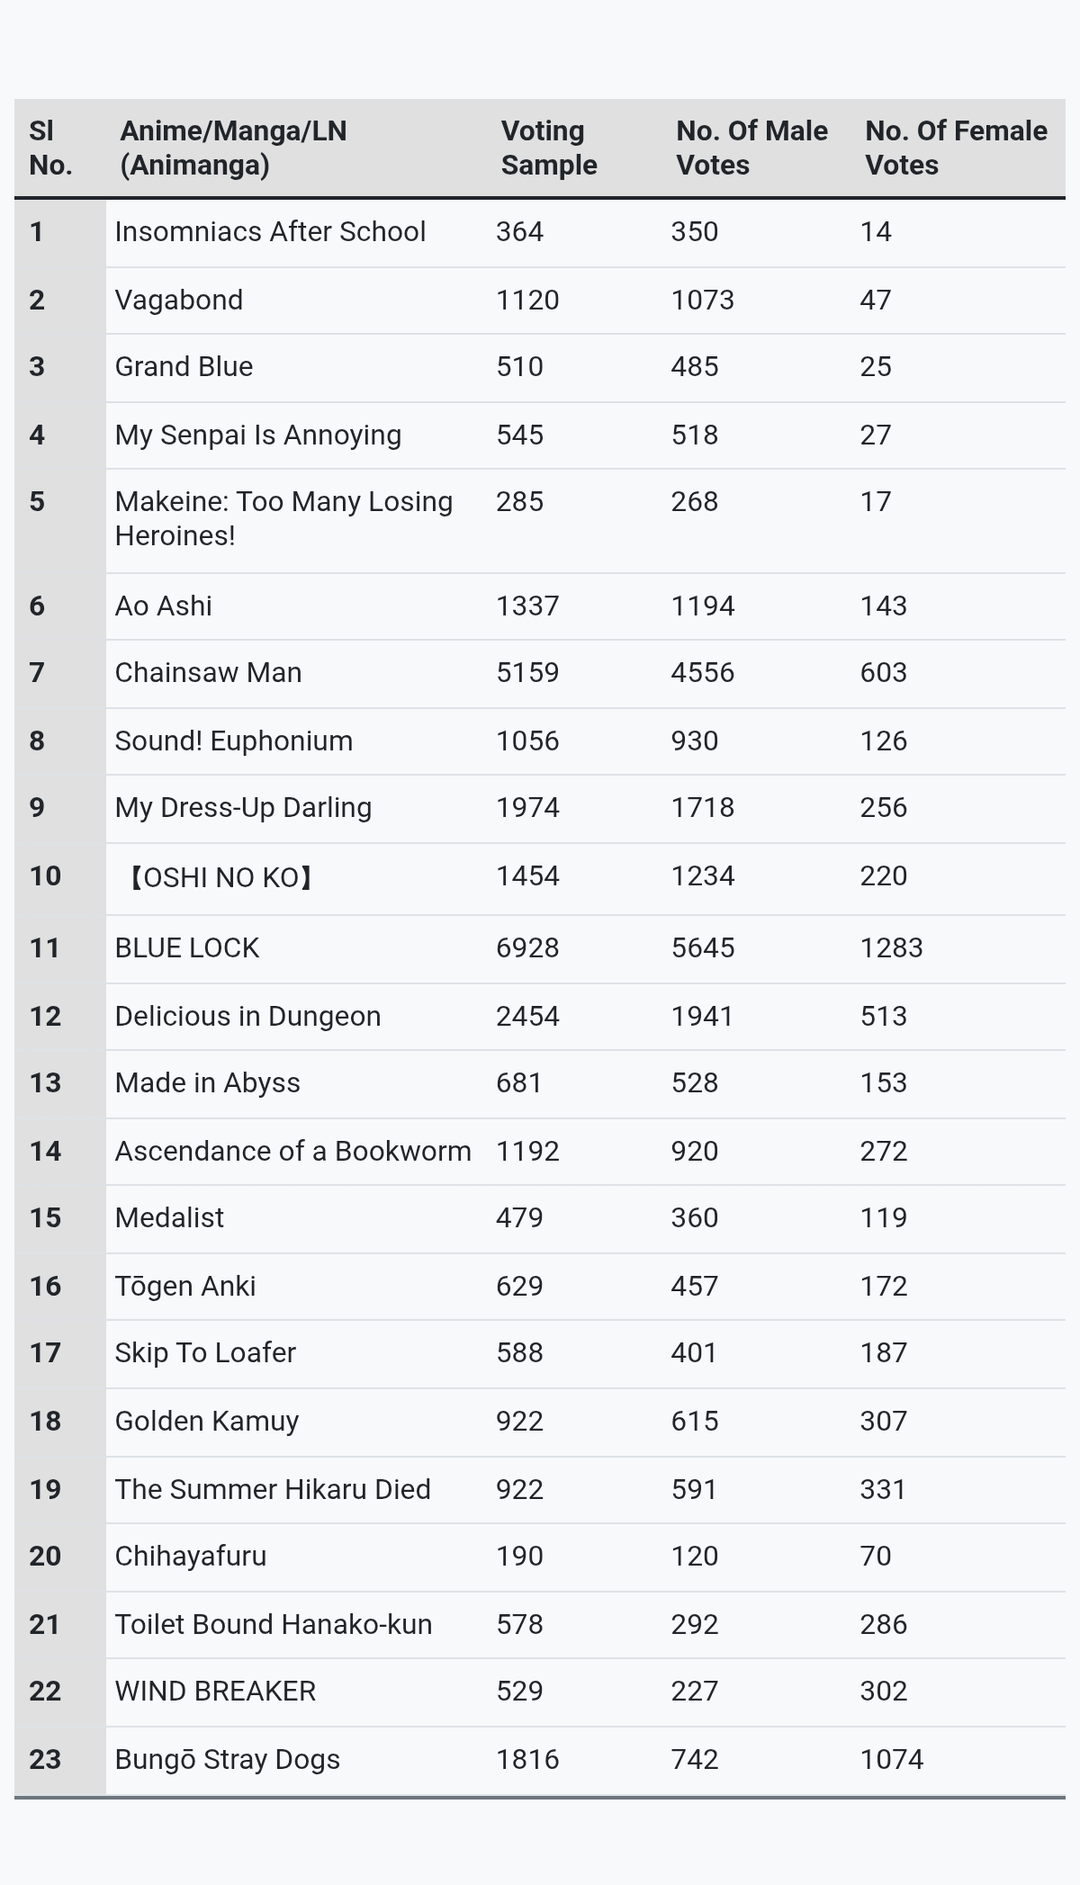Select the Delicious in Dungeon row title

click(247, 1016)
